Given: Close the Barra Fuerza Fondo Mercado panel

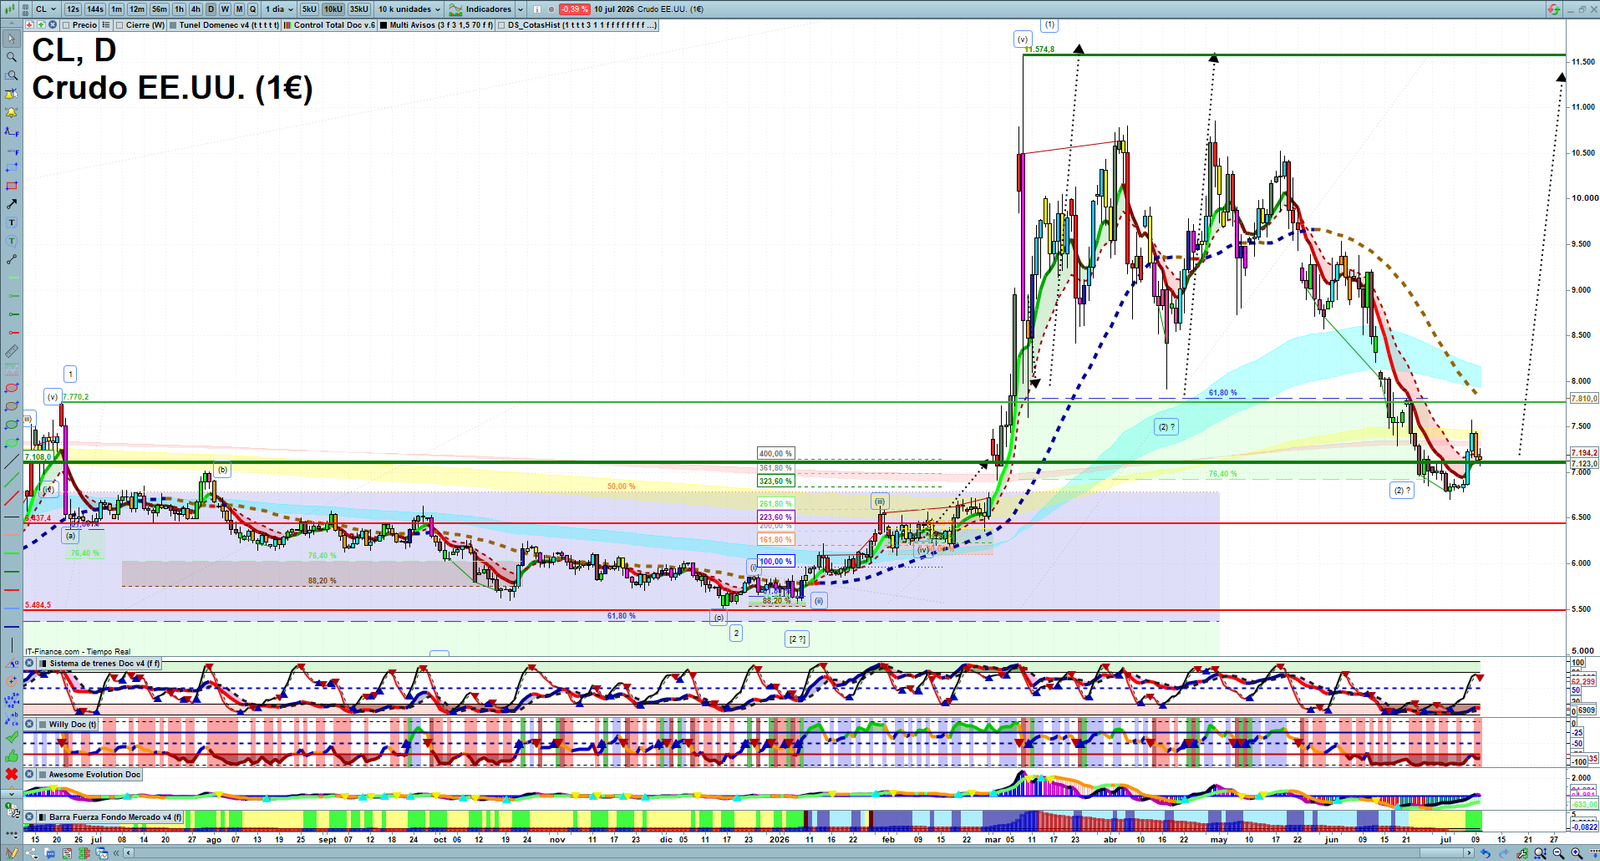Looking at the screenshot, I should [x=29, y=817].
